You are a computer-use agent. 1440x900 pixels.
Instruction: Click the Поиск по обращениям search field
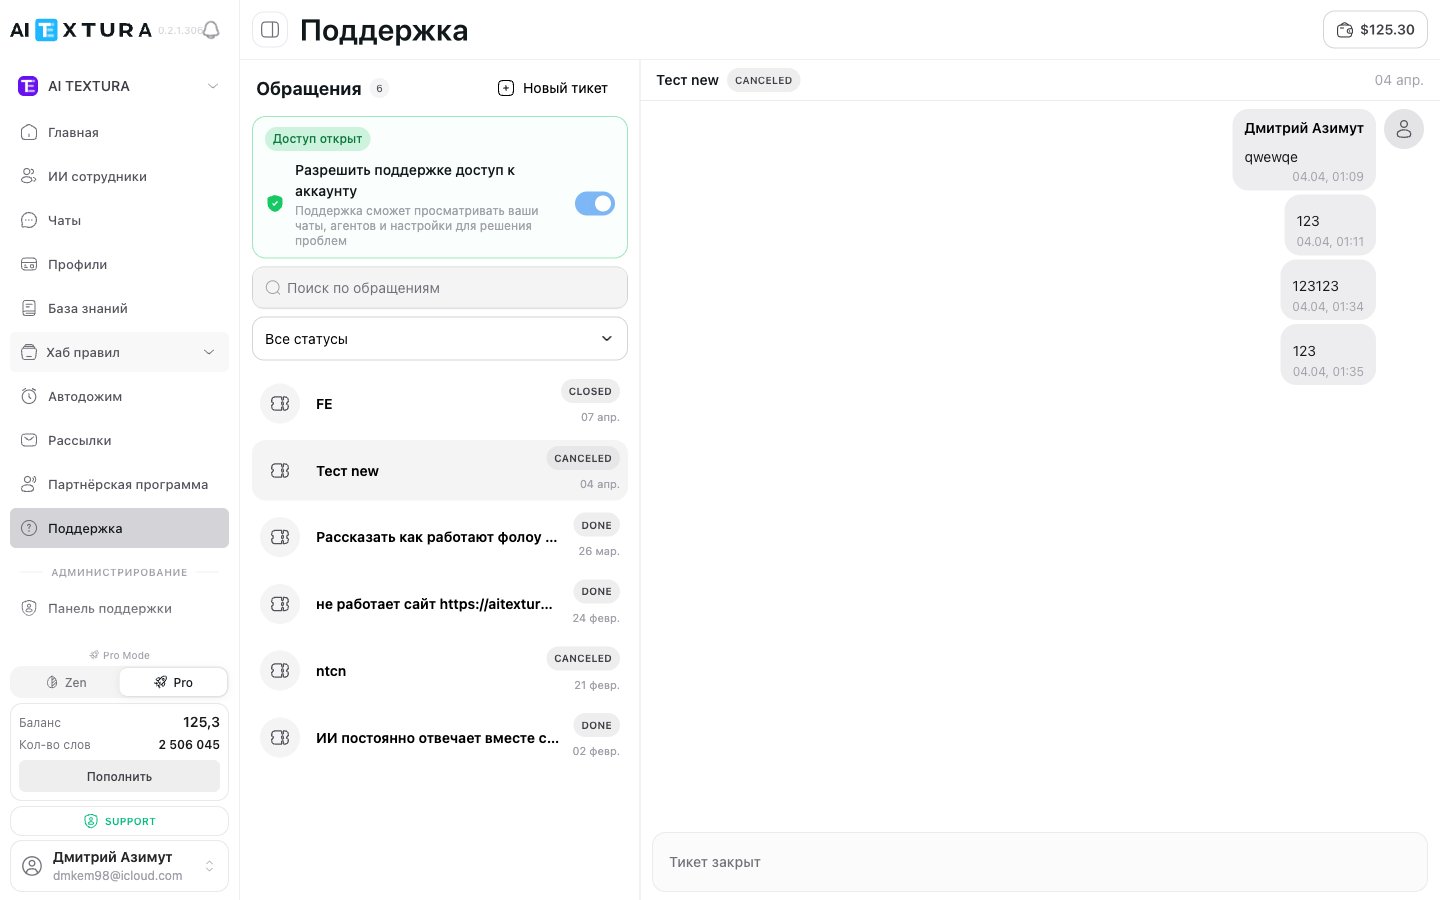(440, 288)
